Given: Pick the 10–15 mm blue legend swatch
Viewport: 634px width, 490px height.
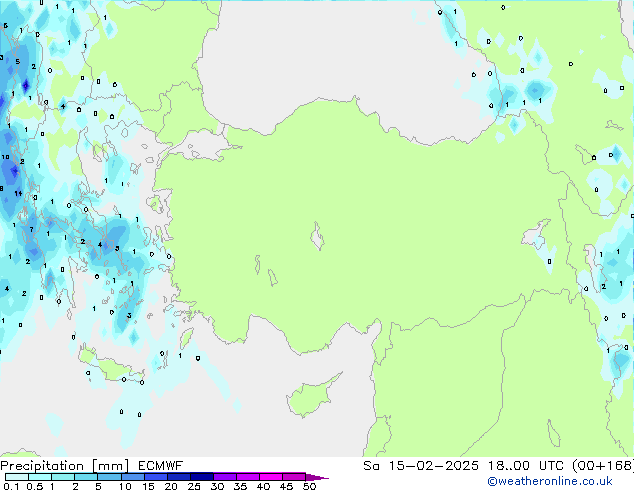Looking at the screenshot, I should (133, 477).
